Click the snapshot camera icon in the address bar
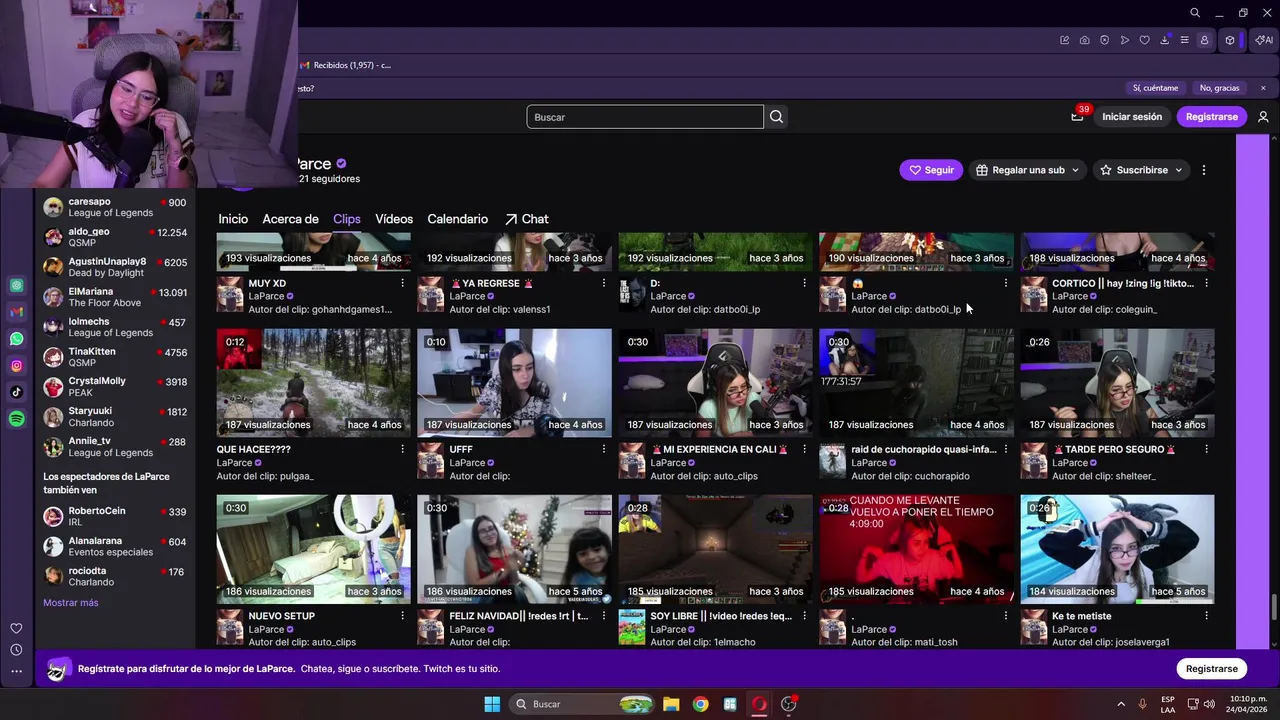The image size is (1280, 720). click(1084, 40)
